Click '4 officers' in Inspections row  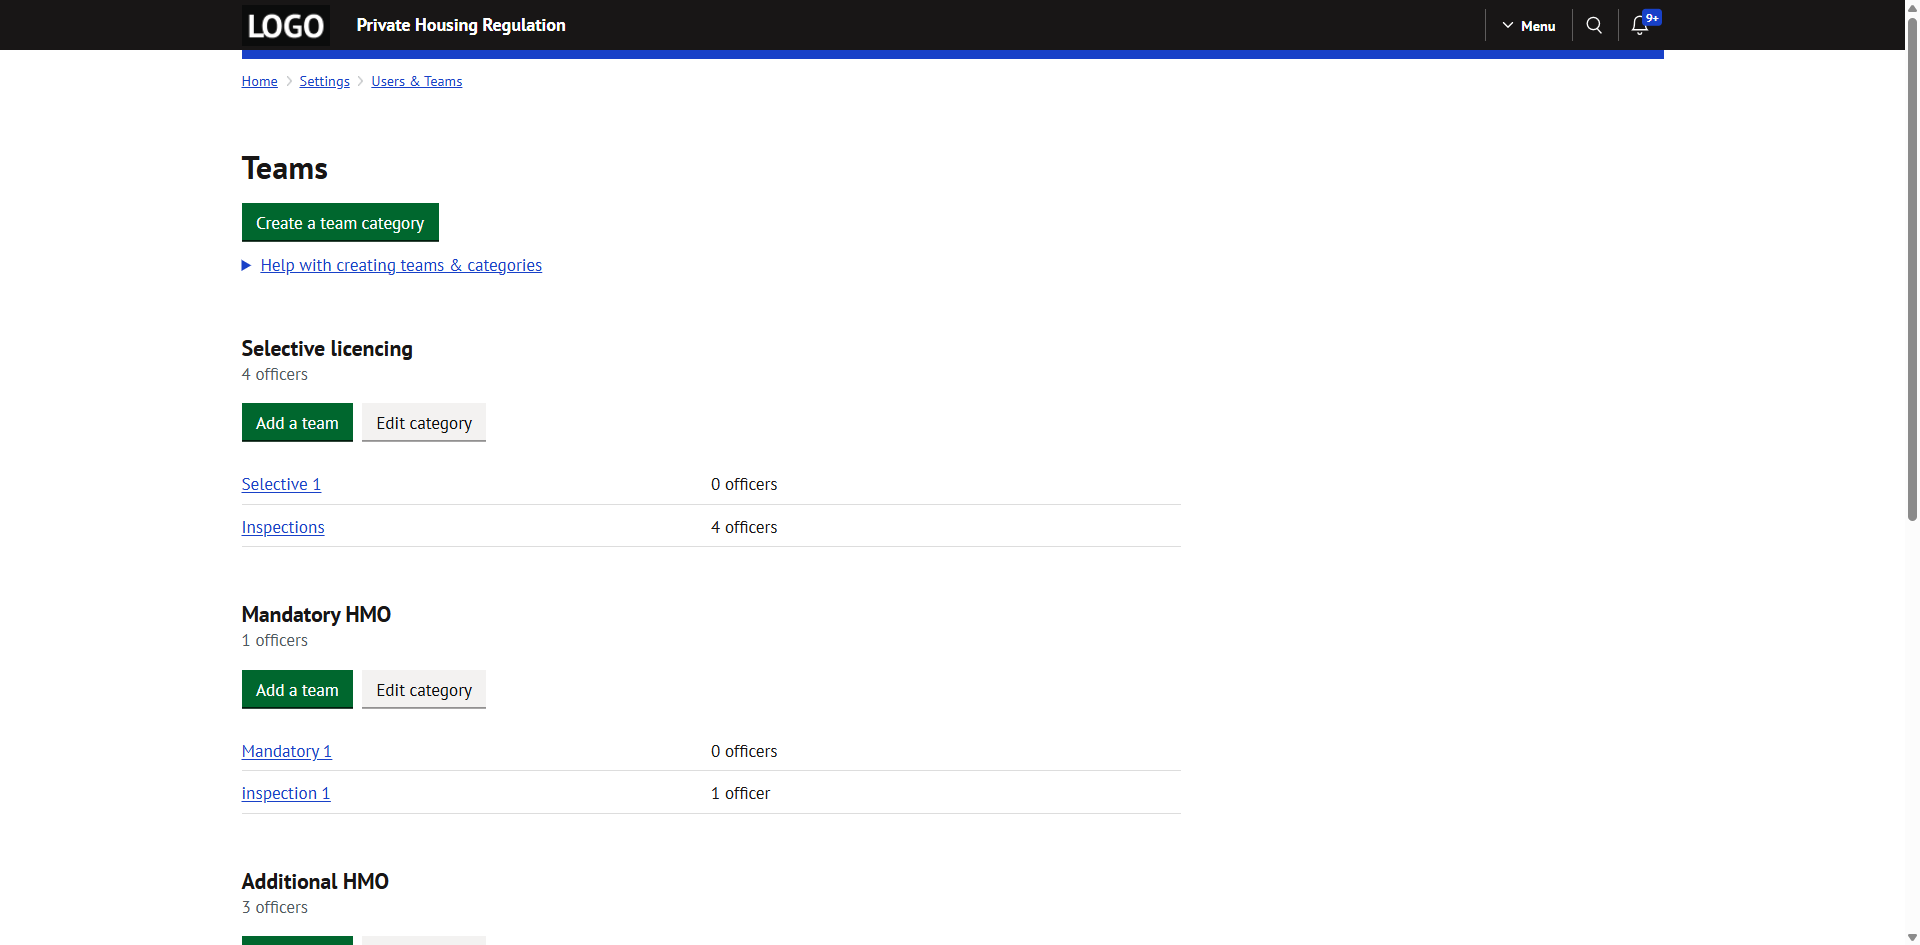[x=744, y=527]
